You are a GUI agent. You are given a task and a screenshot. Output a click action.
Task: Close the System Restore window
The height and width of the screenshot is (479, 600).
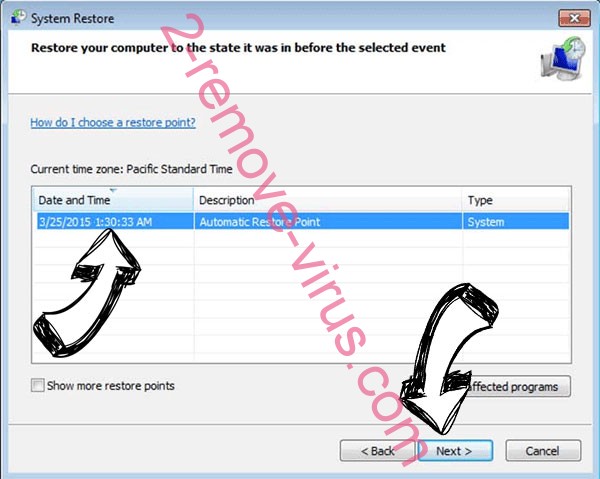574,18
